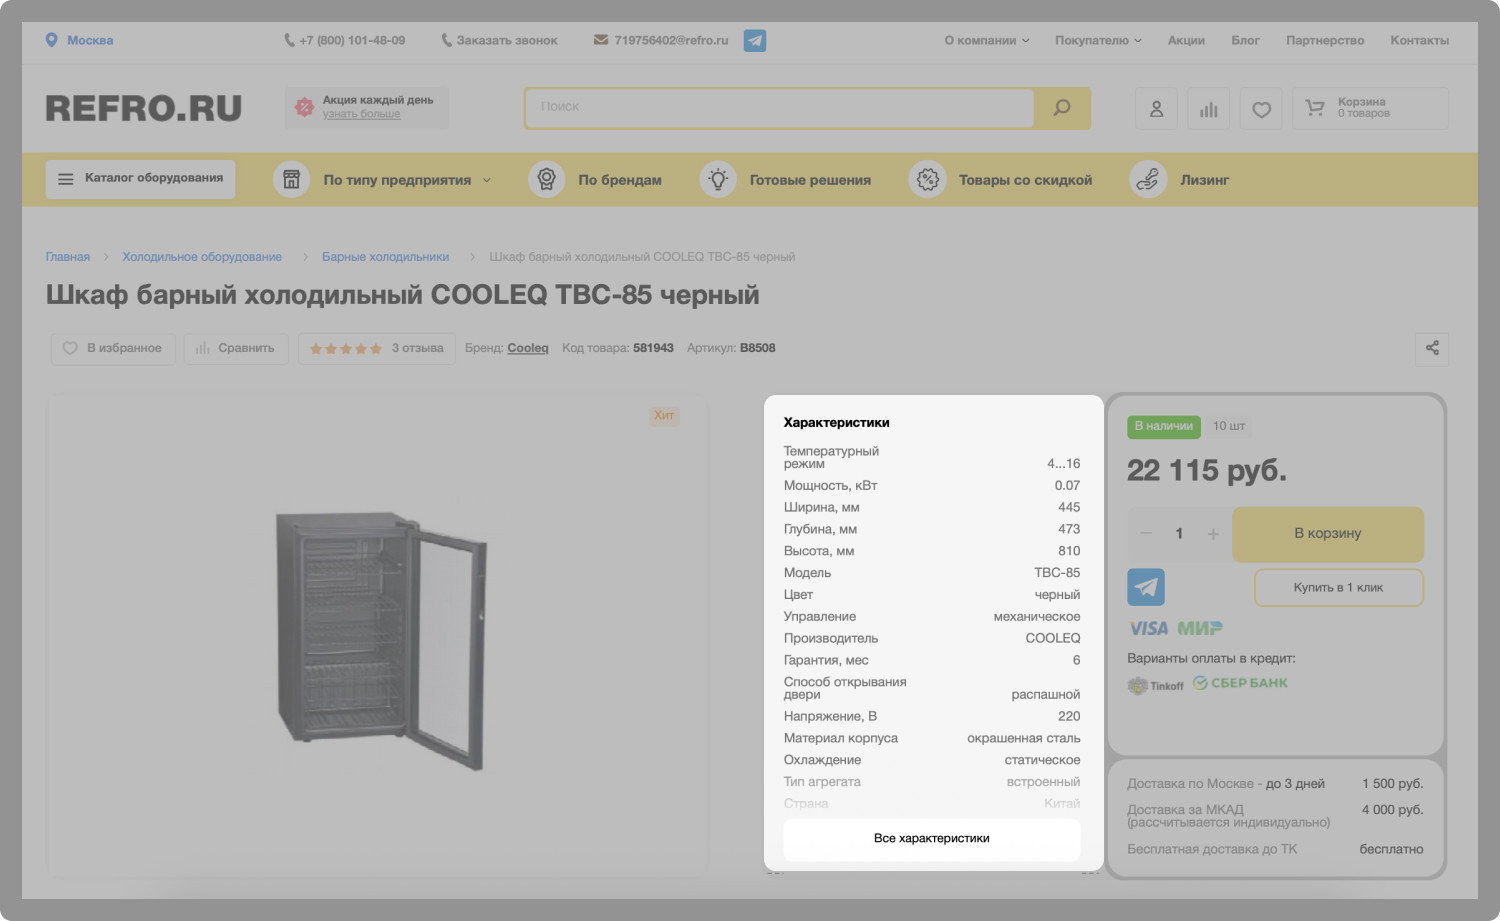Click the Сравнить button
The width and height of the screenshot is (1500, 921).
[236, 349]
